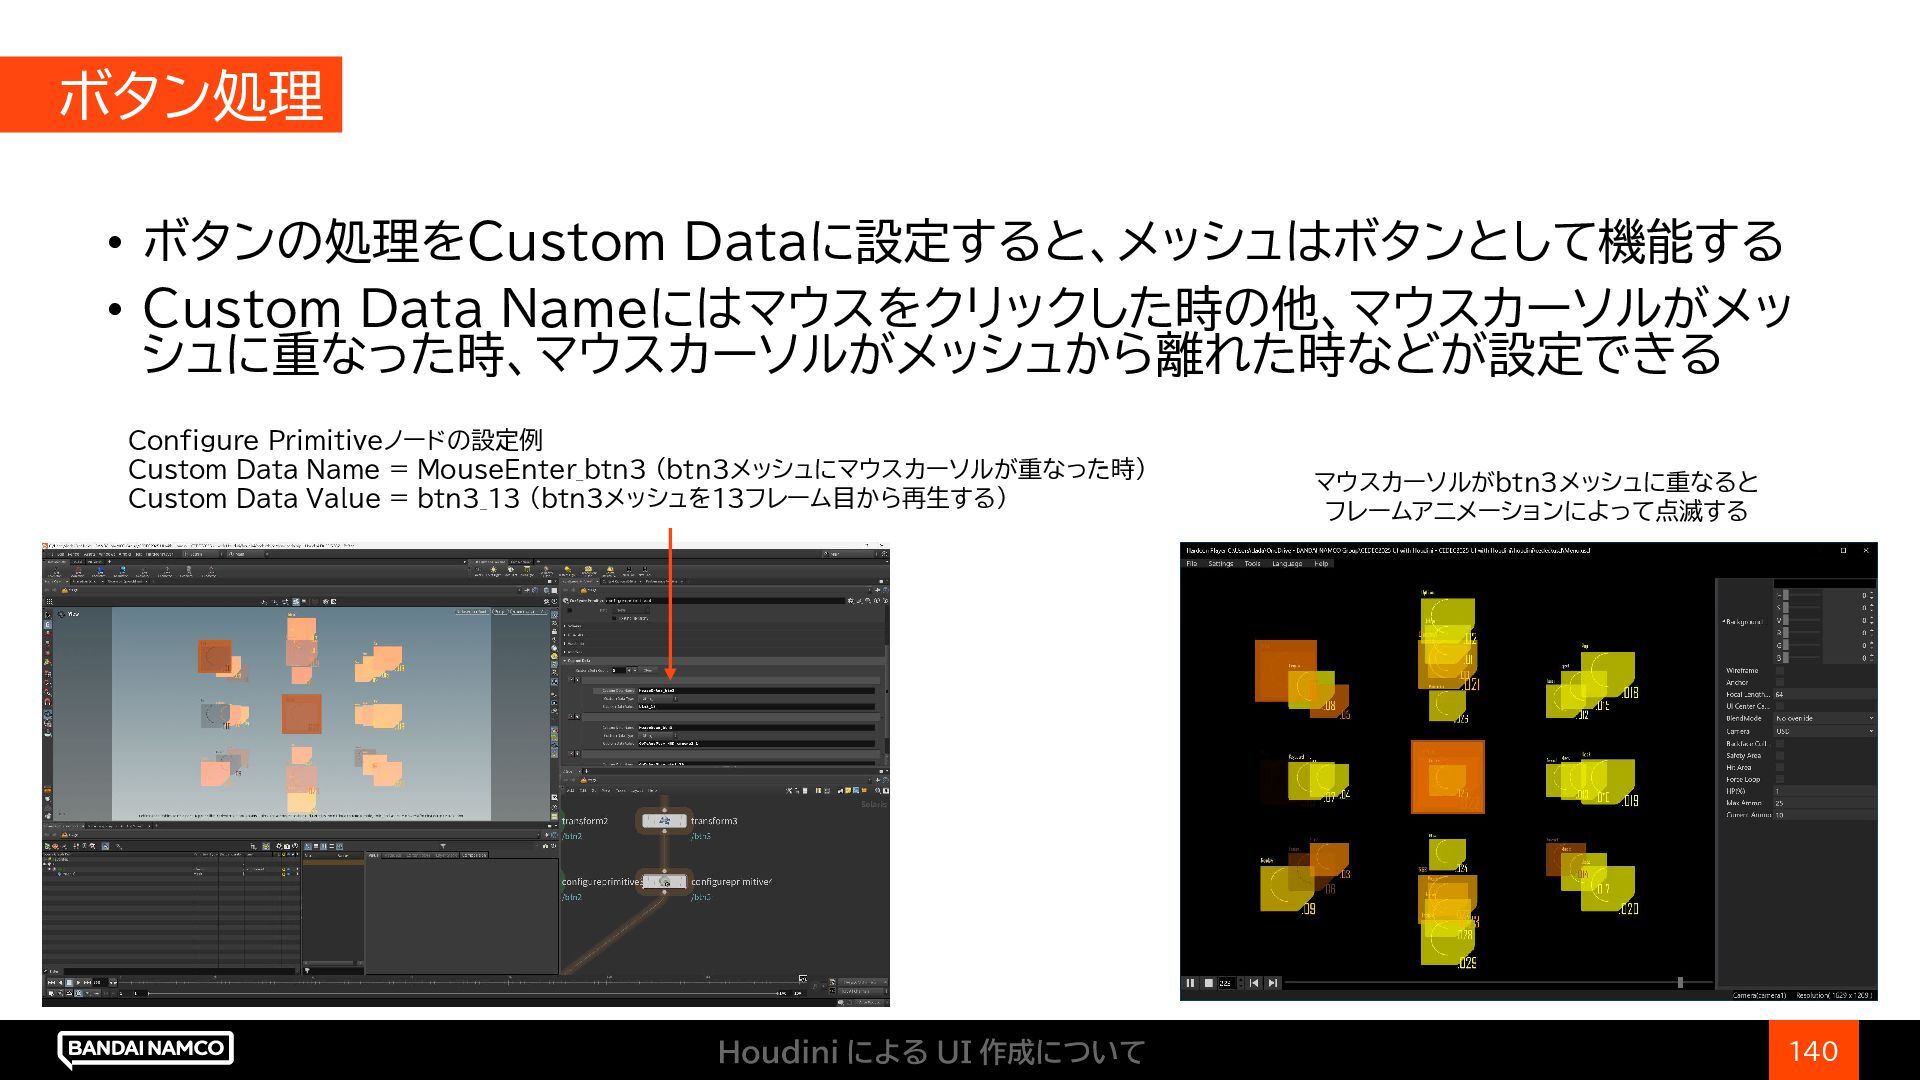
Task: Enable the Wireframe checkbox
Action: [1779, 671]
